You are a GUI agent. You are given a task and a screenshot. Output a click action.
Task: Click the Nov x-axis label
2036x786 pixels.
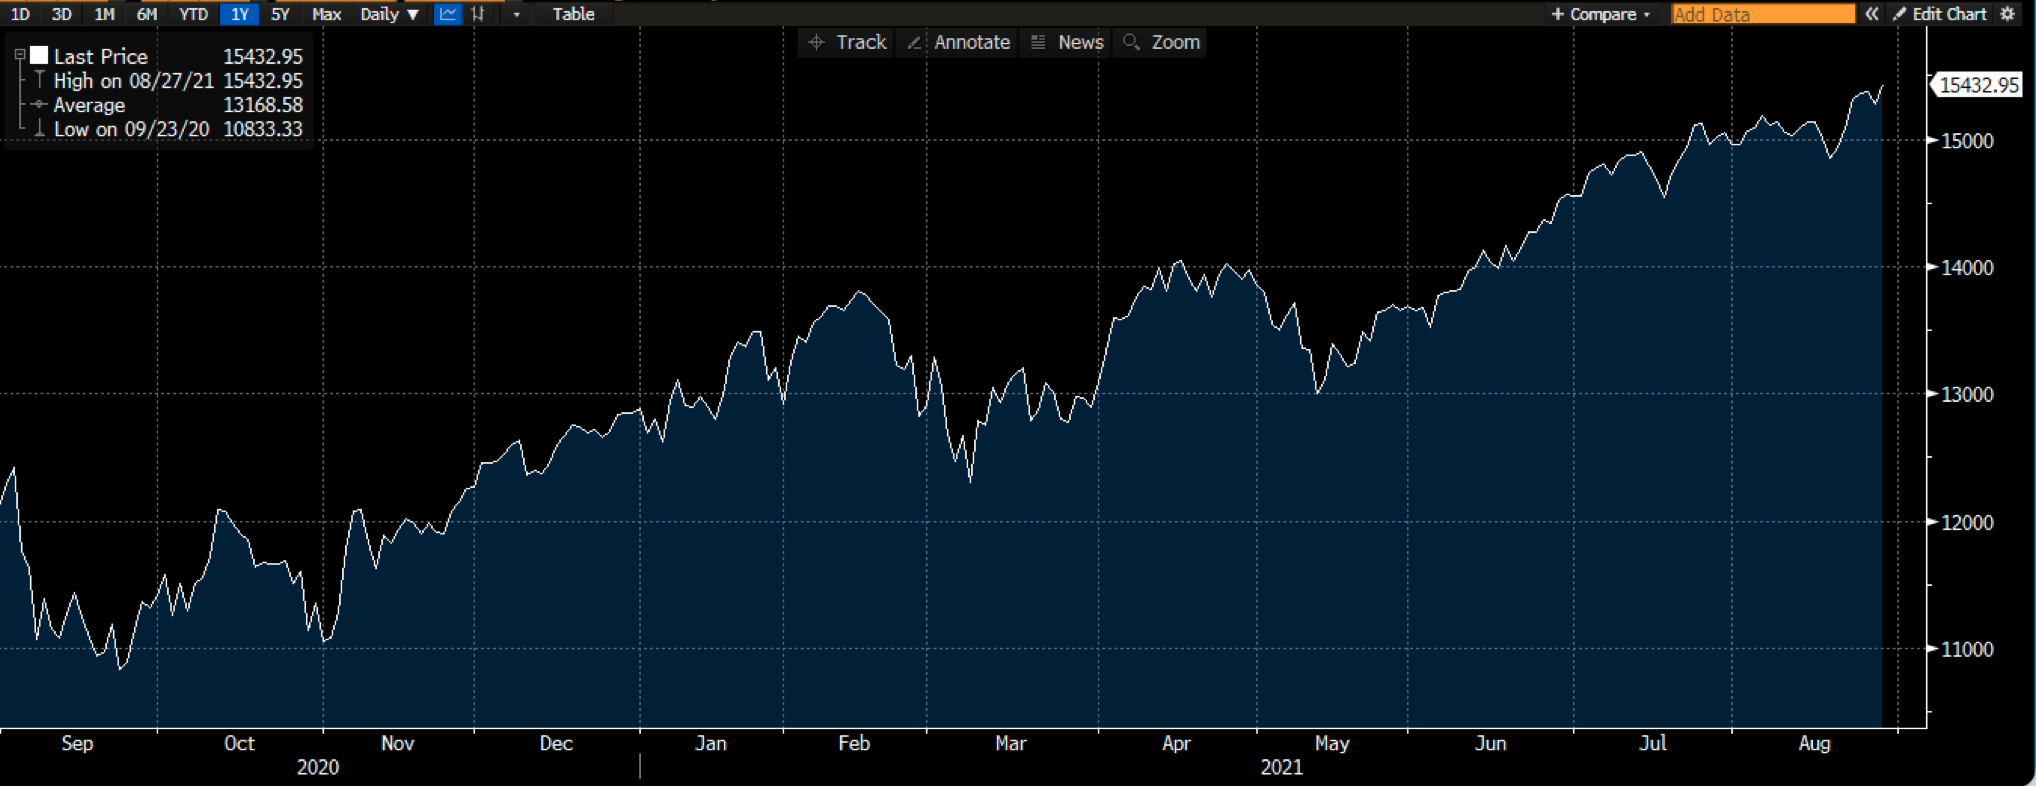click(x=397, y=743)
